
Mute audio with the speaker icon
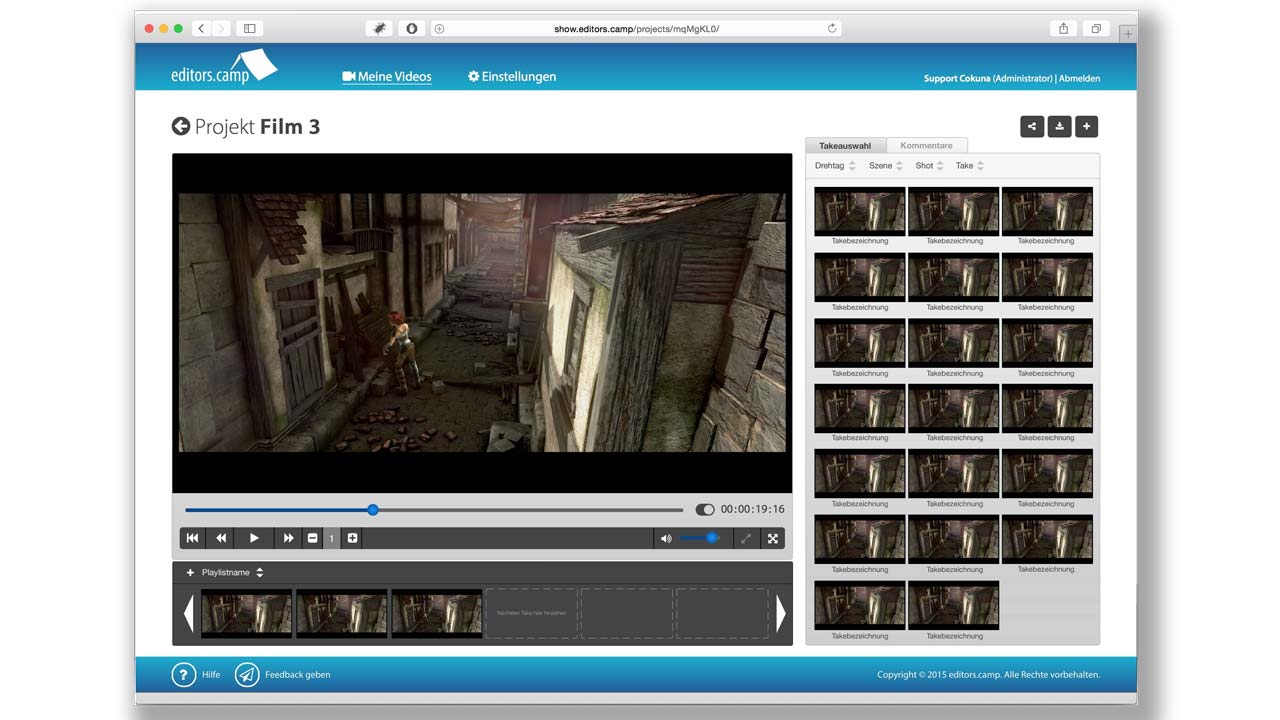click(666, 538)
